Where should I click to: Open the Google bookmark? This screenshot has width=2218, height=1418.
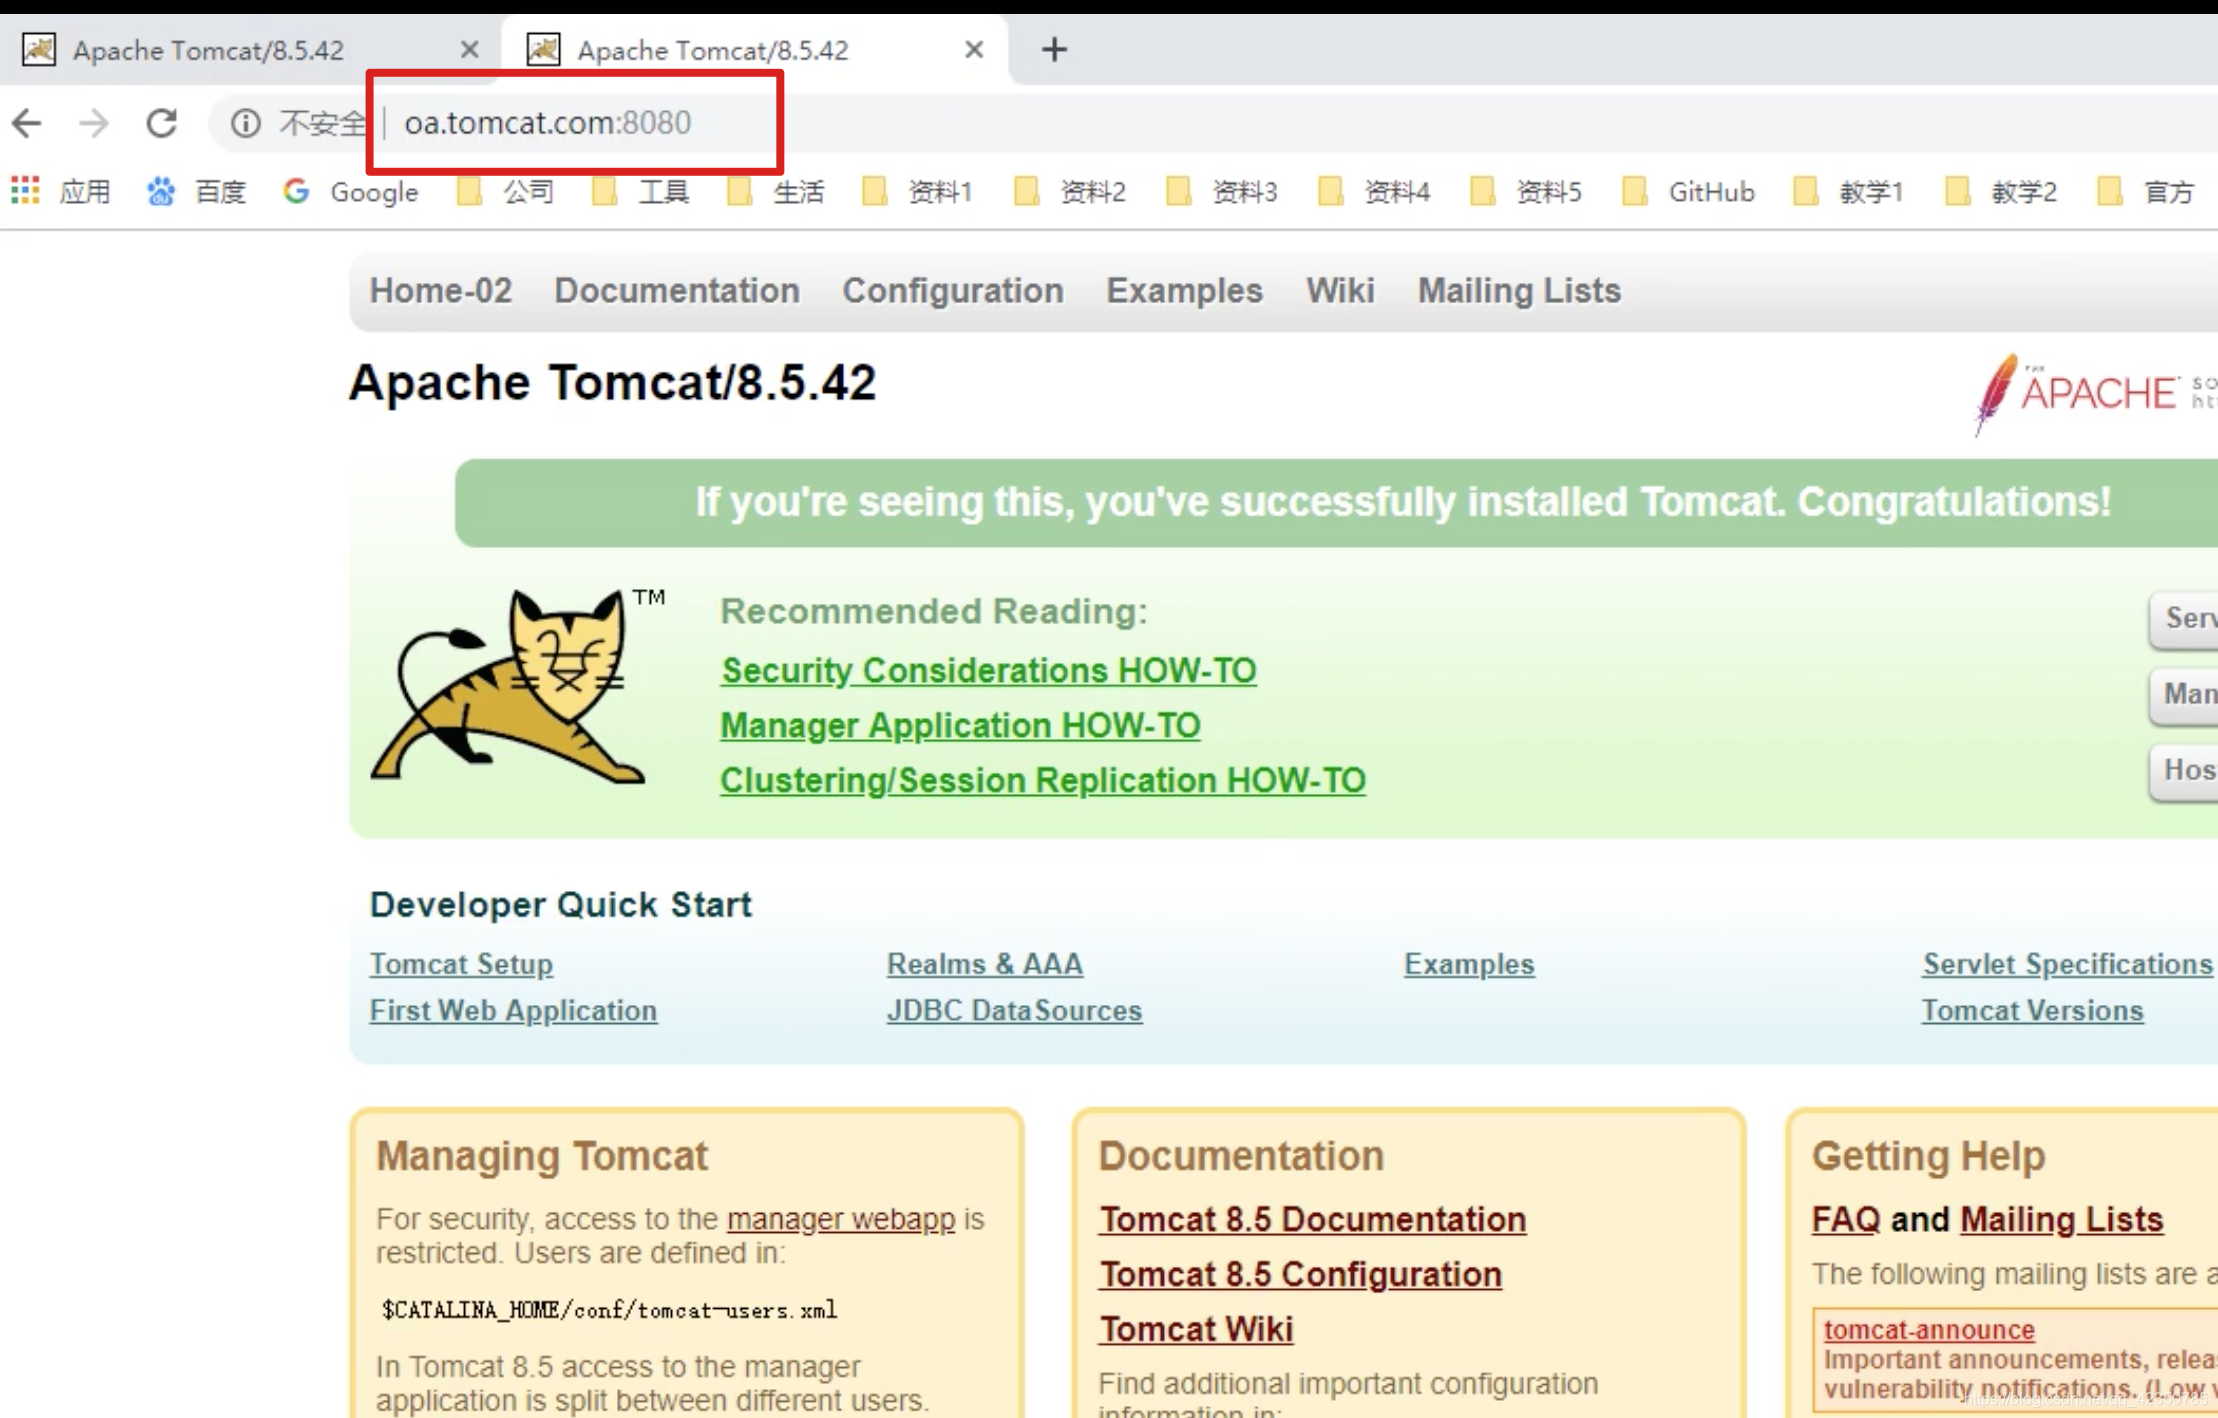(350, 191)
